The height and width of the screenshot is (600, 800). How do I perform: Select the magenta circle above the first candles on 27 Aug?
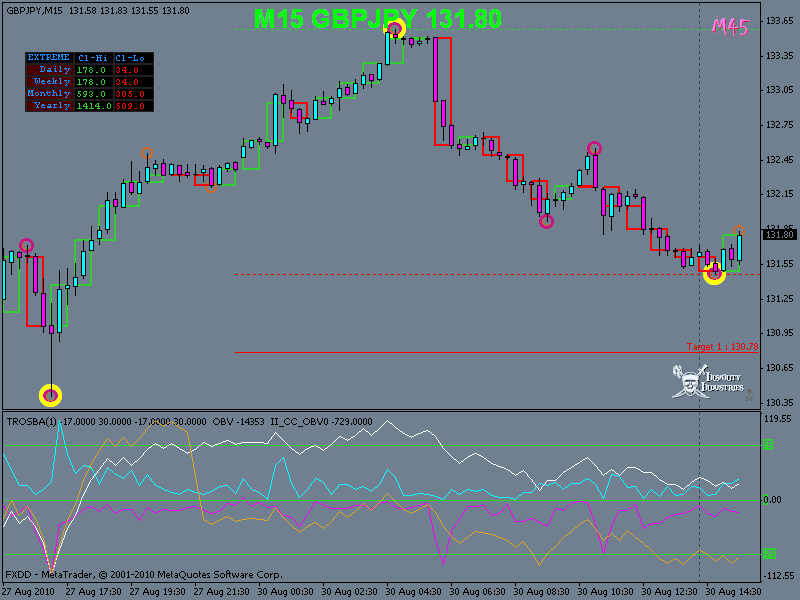tap(27, 245)
